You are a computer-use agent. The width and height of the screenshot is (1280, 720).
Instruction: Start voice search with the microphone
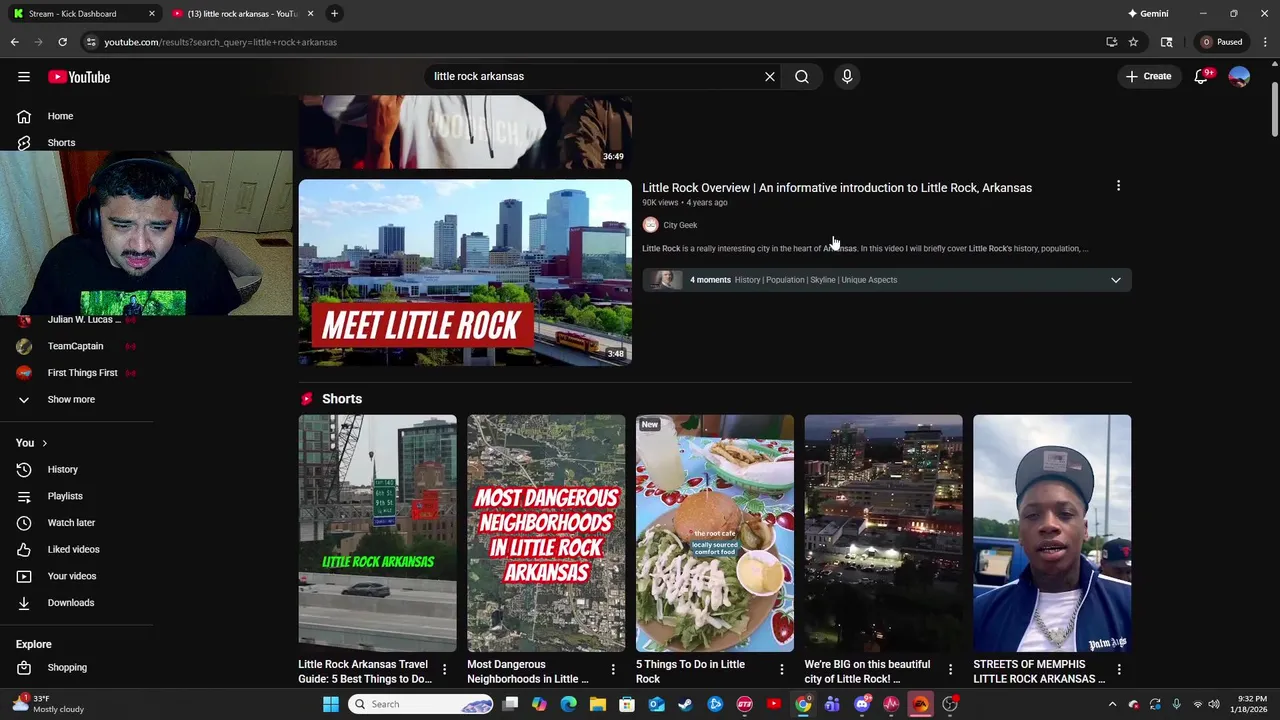click(x=847, y=77)
